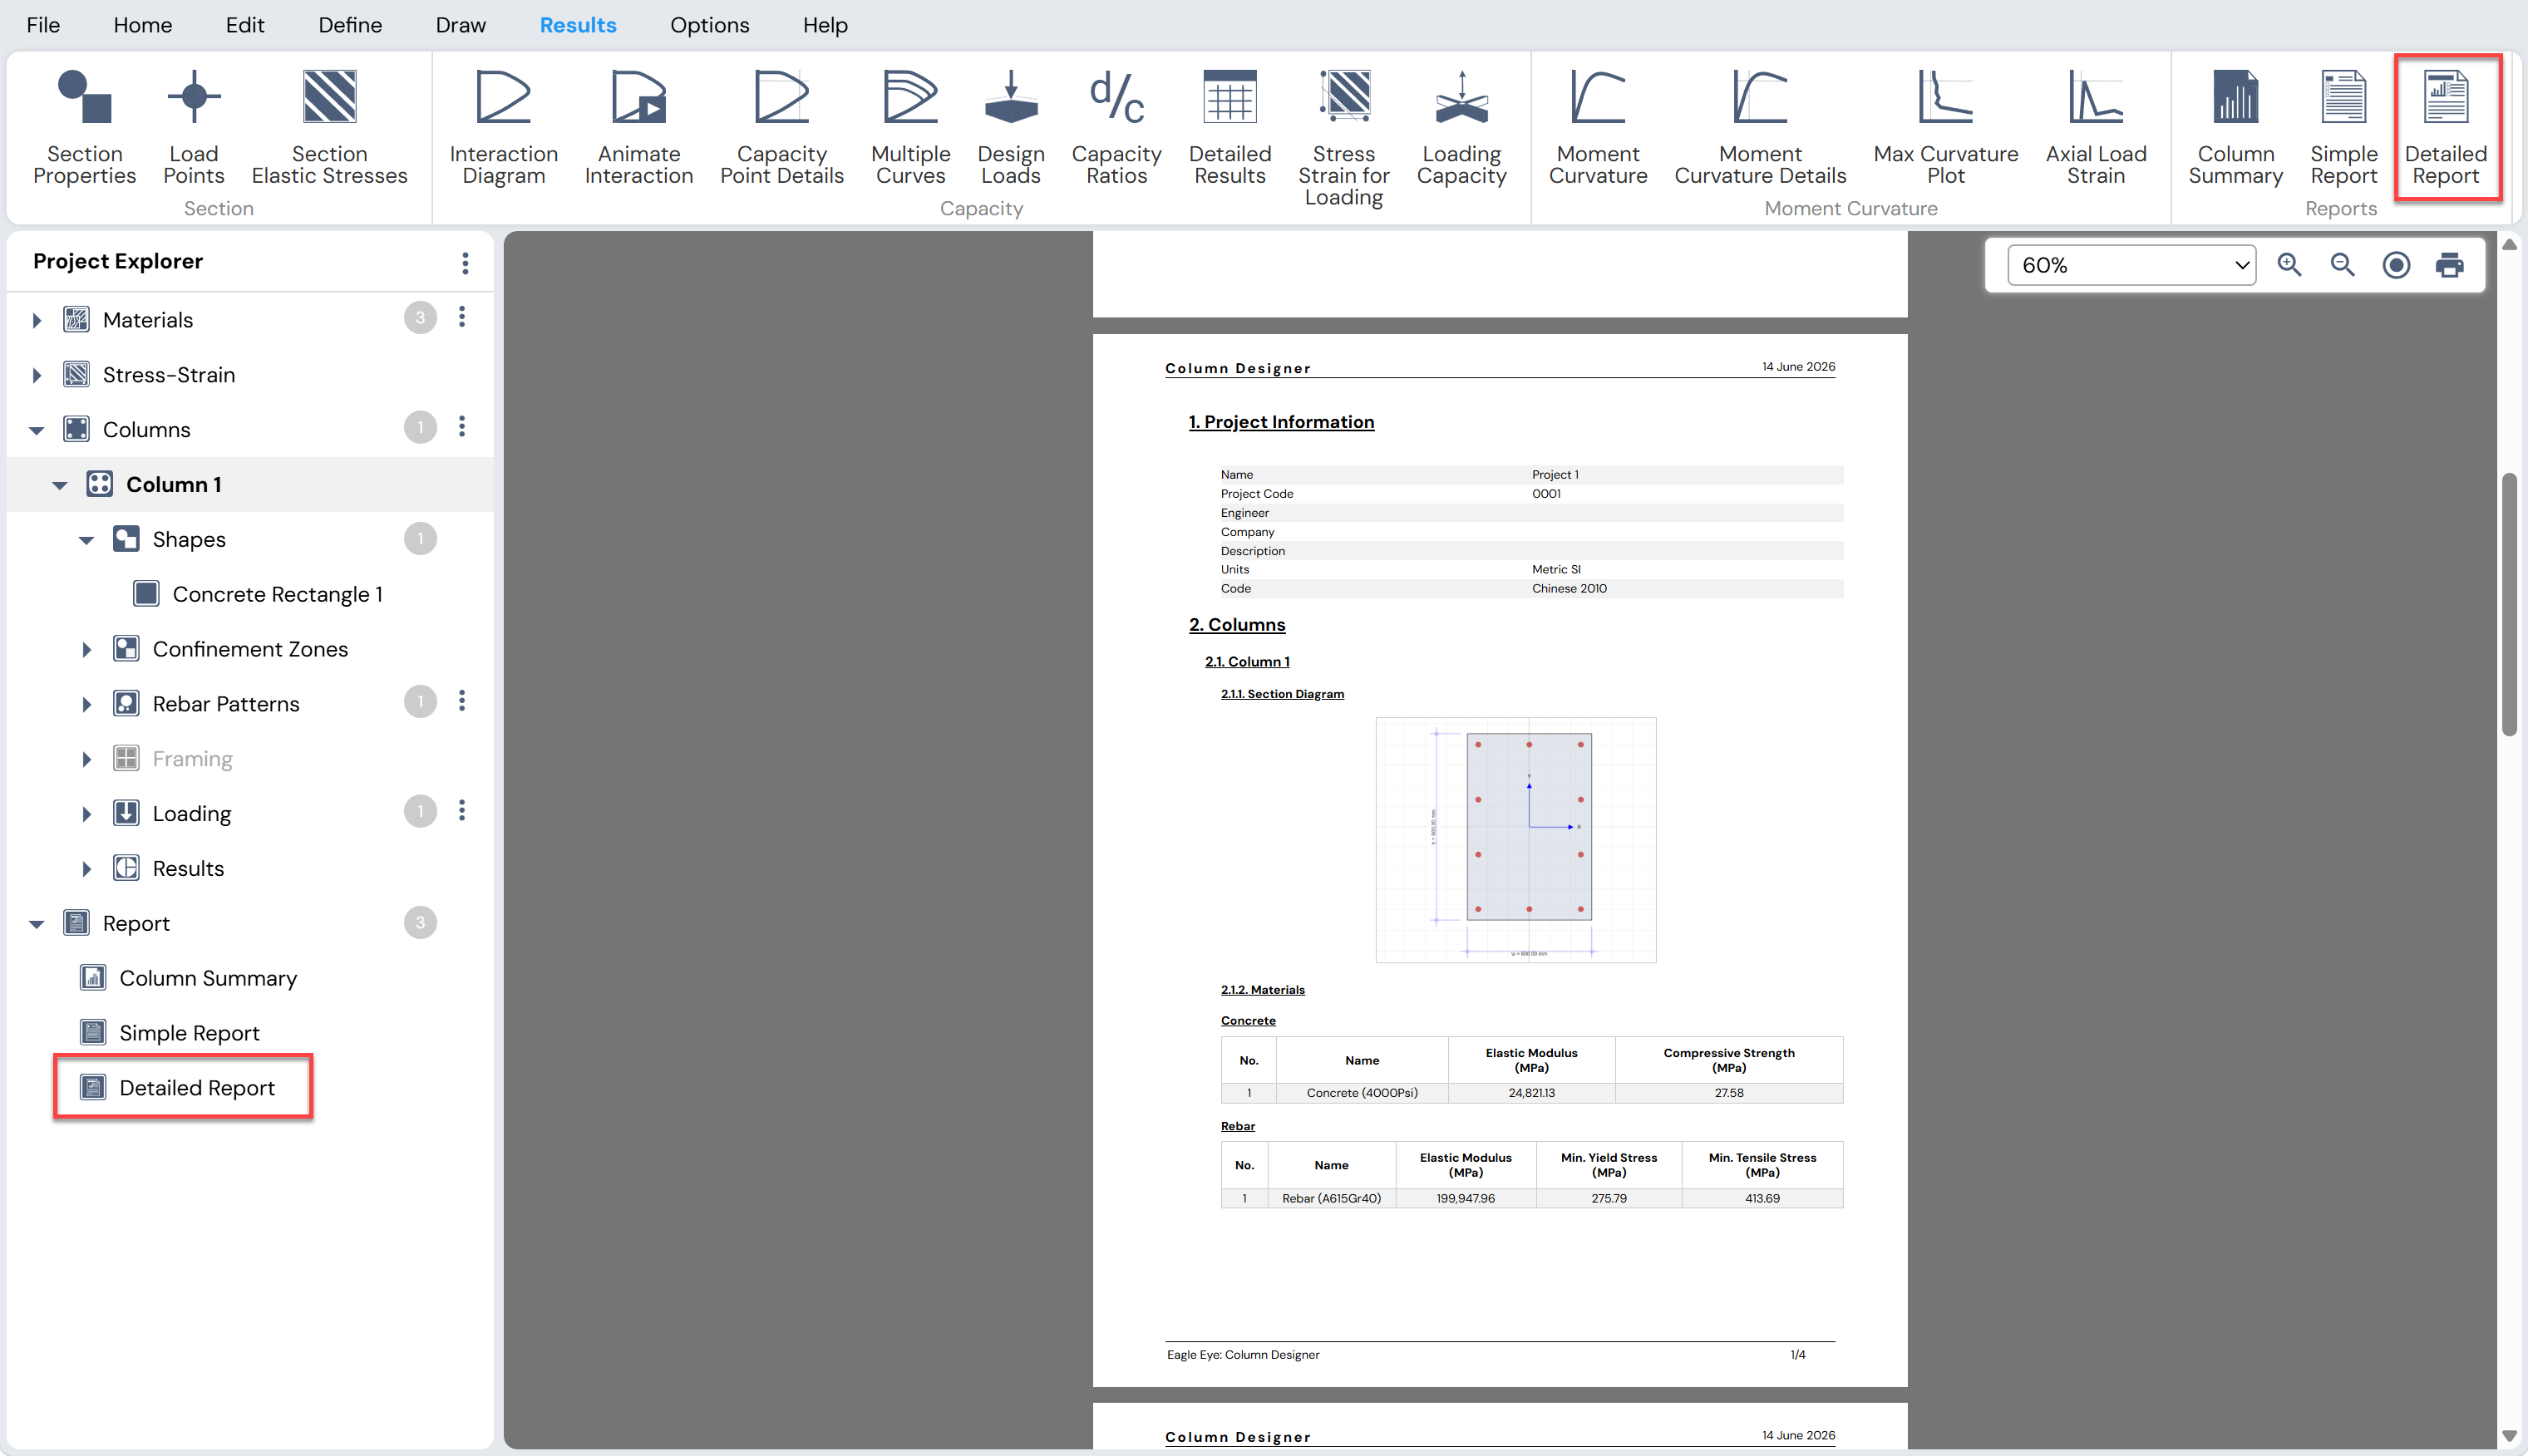Open Materials more-options menu
Image resolution: width=2528 pixels, height=1456 pixels.
tap(461, 317)
